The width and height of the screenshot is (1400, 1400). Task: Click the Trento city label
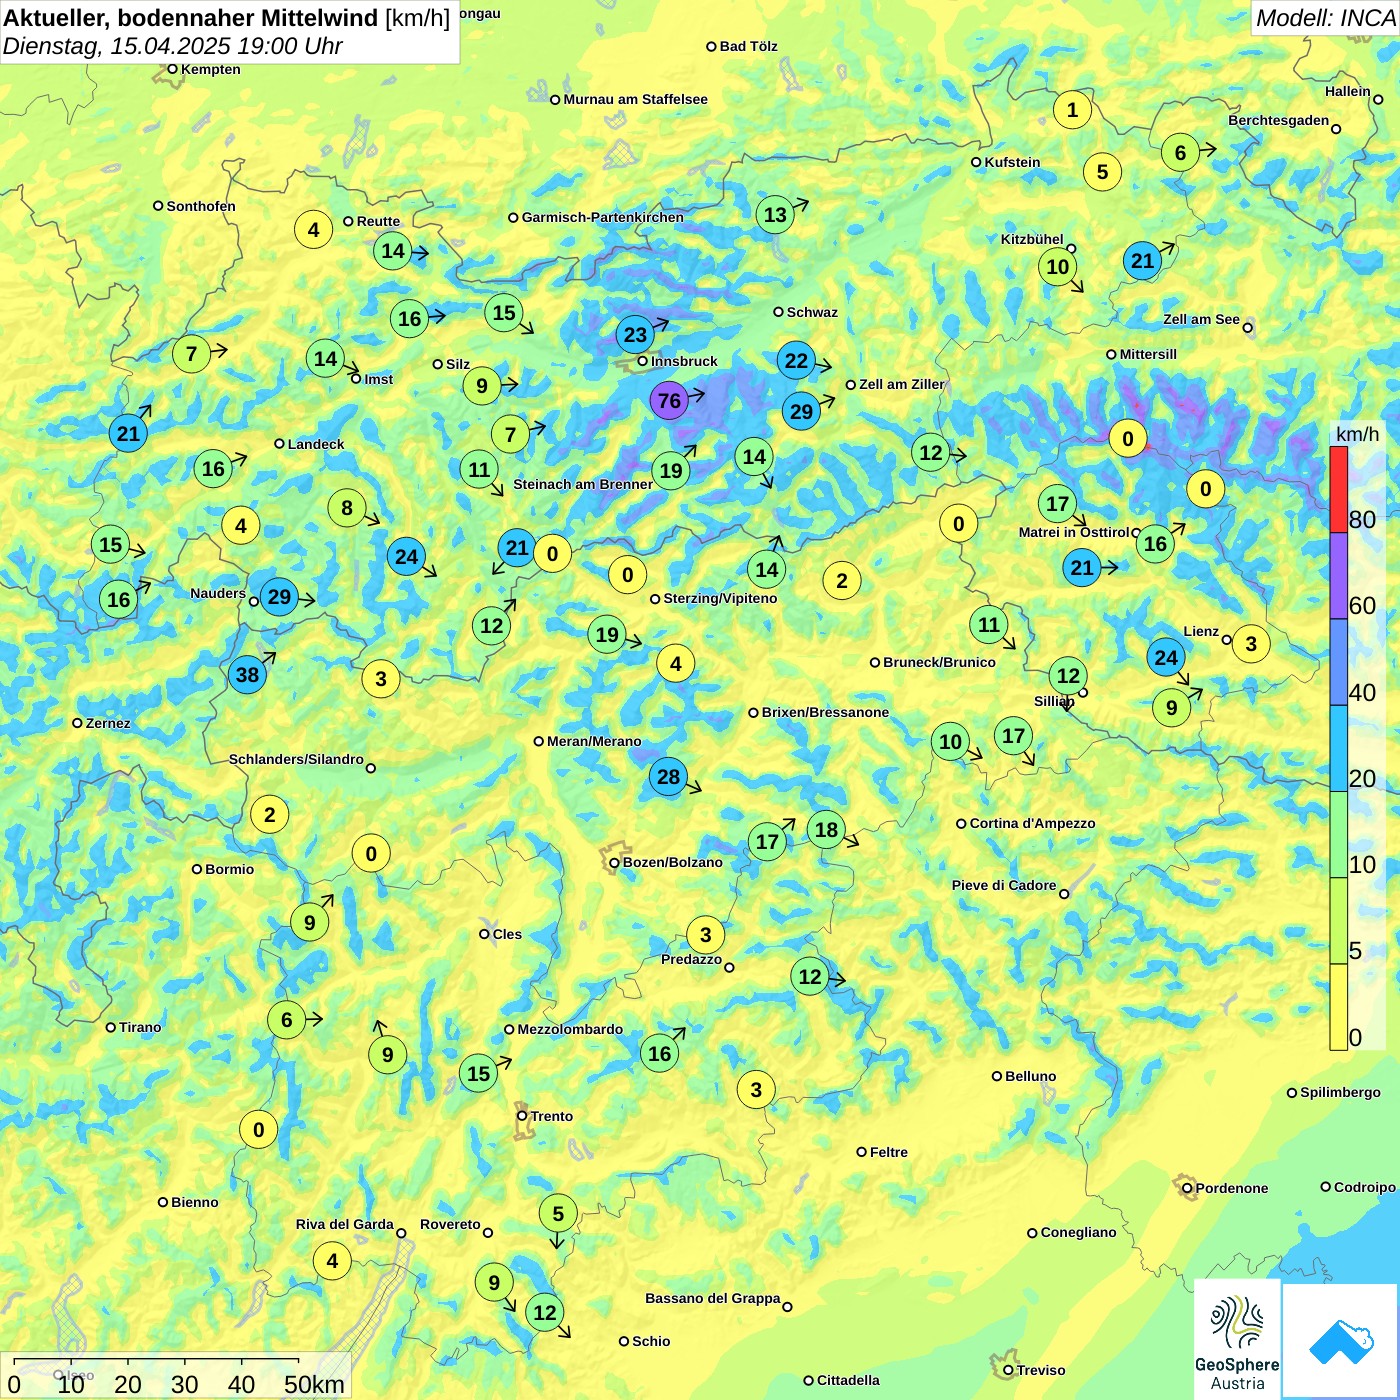tap(552, 1116)
